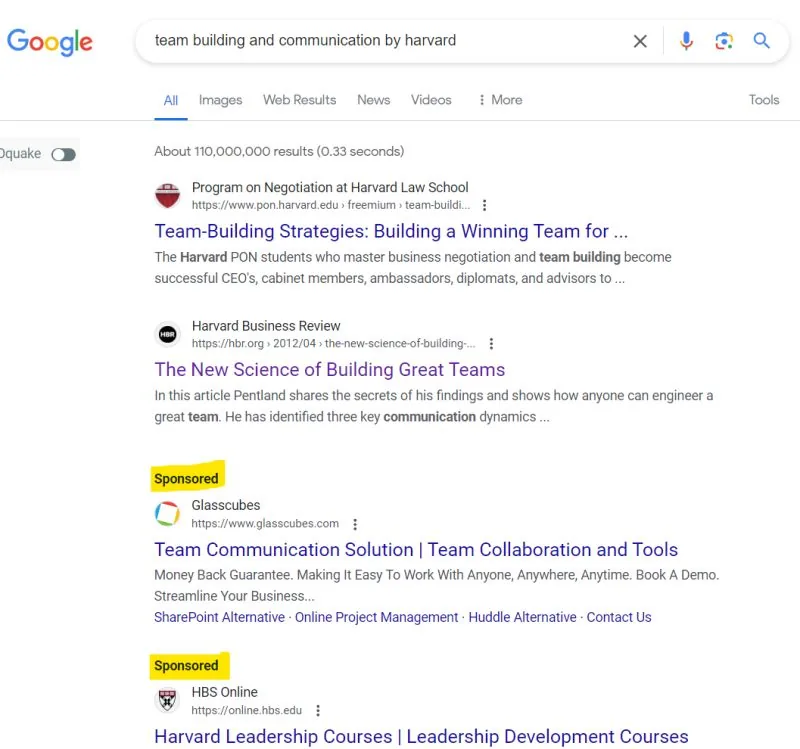Click the Google logo
Image resolution: width=800 pixels, height=749 pixels.
point(49,42)
